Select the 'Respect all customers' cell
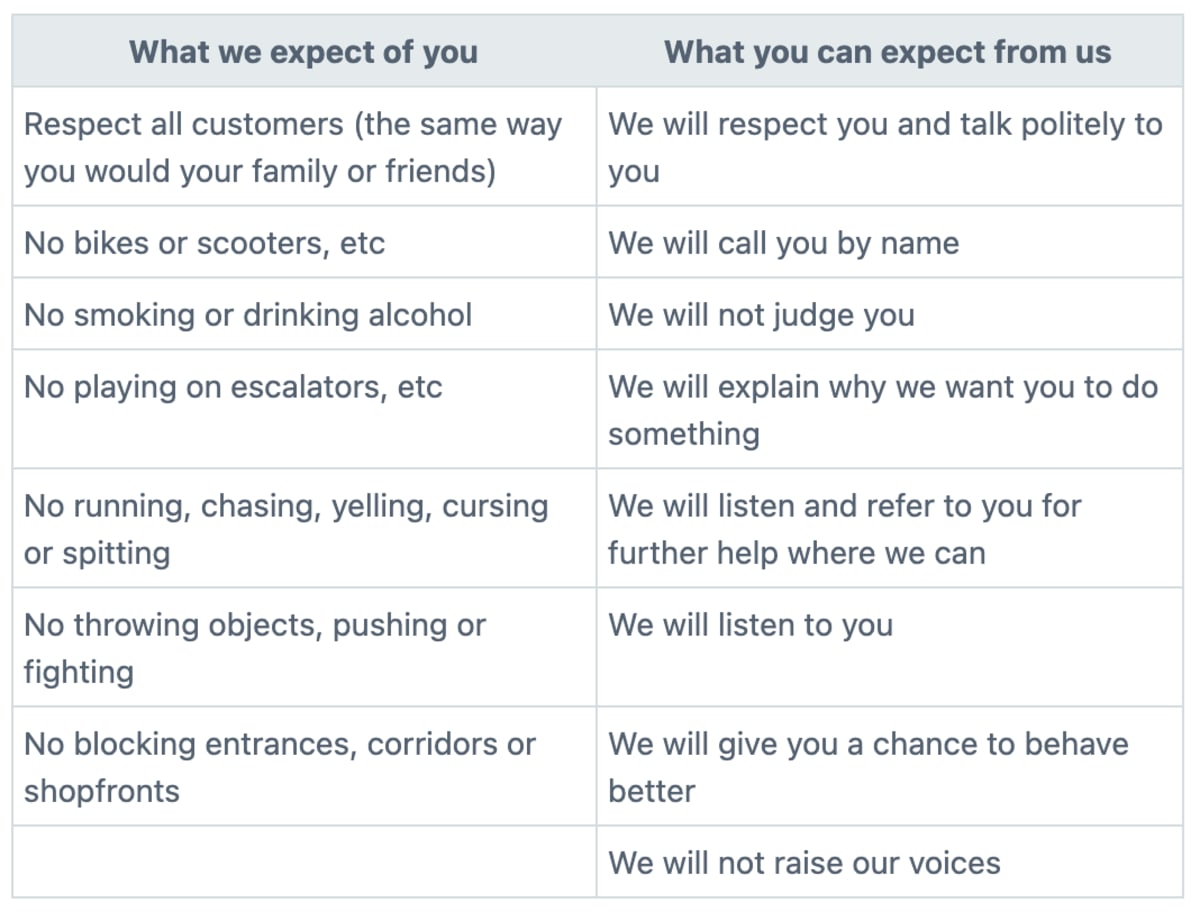 [304, 147]
